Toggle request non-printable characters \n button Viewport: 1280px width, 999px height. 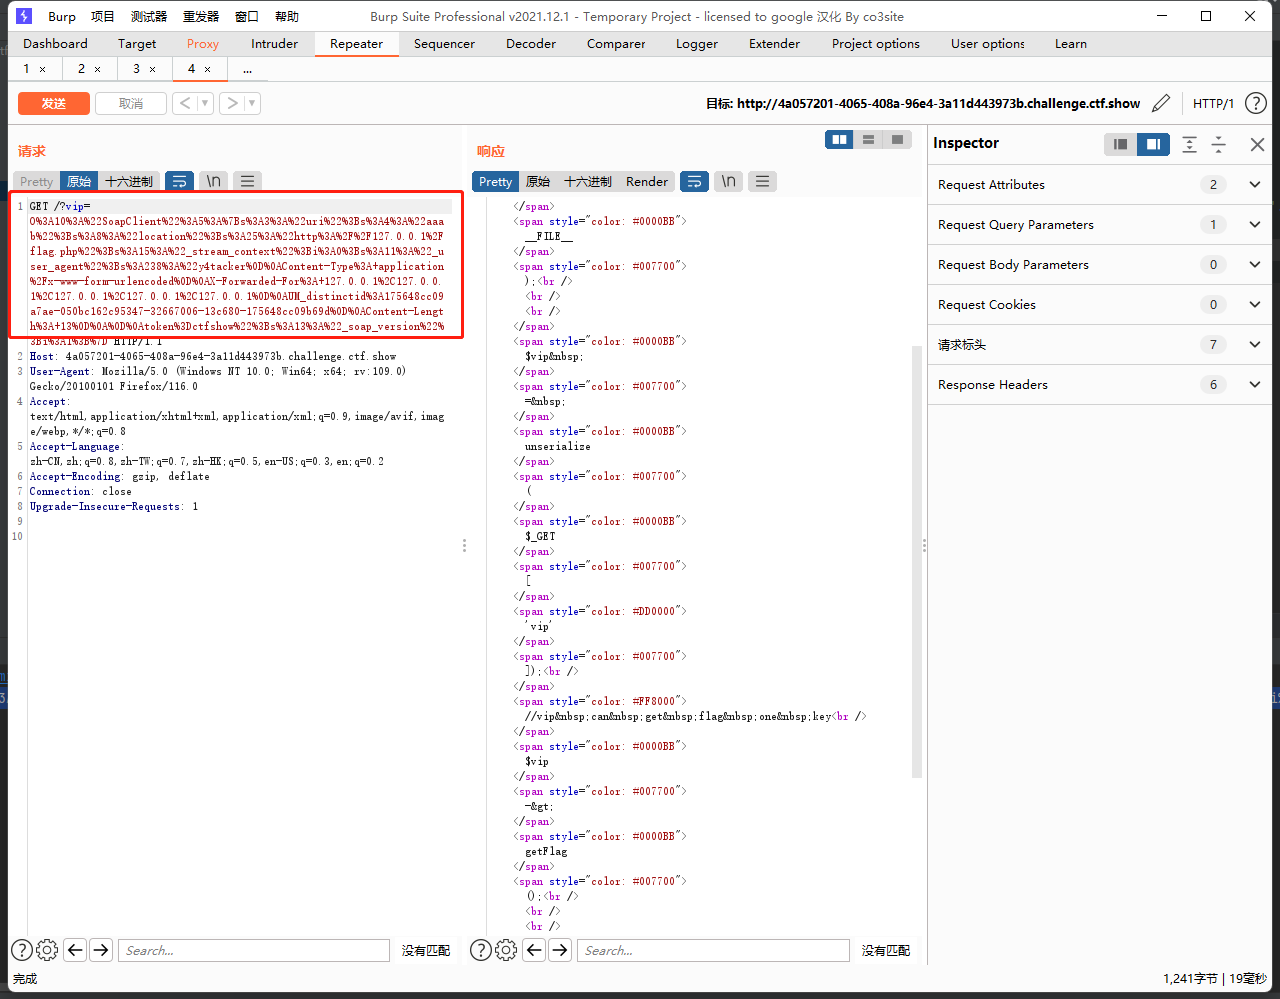point(213,181)
